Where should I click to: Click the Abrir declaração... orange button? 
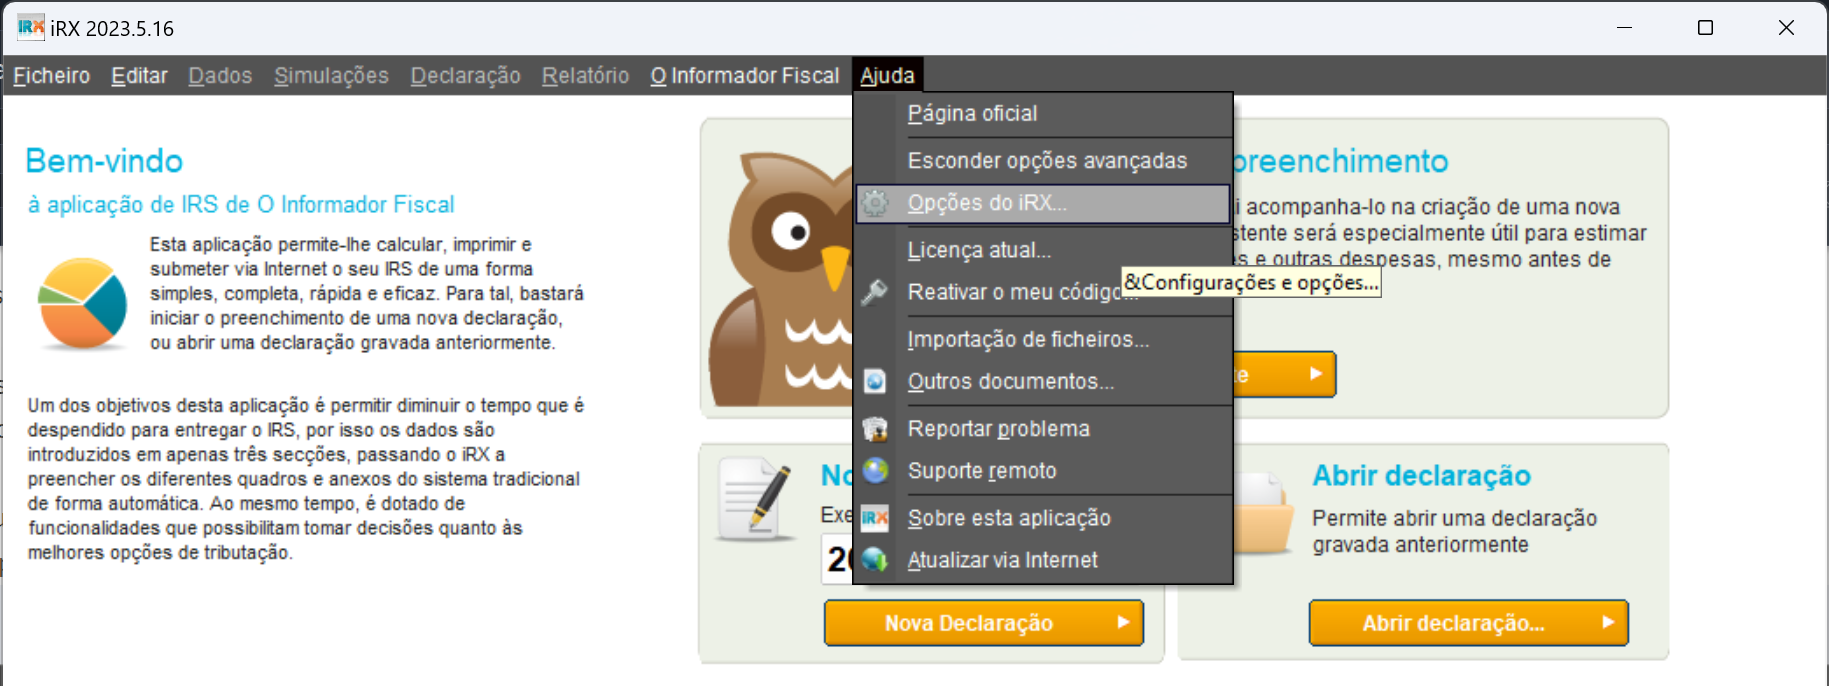click(1469, 623)
